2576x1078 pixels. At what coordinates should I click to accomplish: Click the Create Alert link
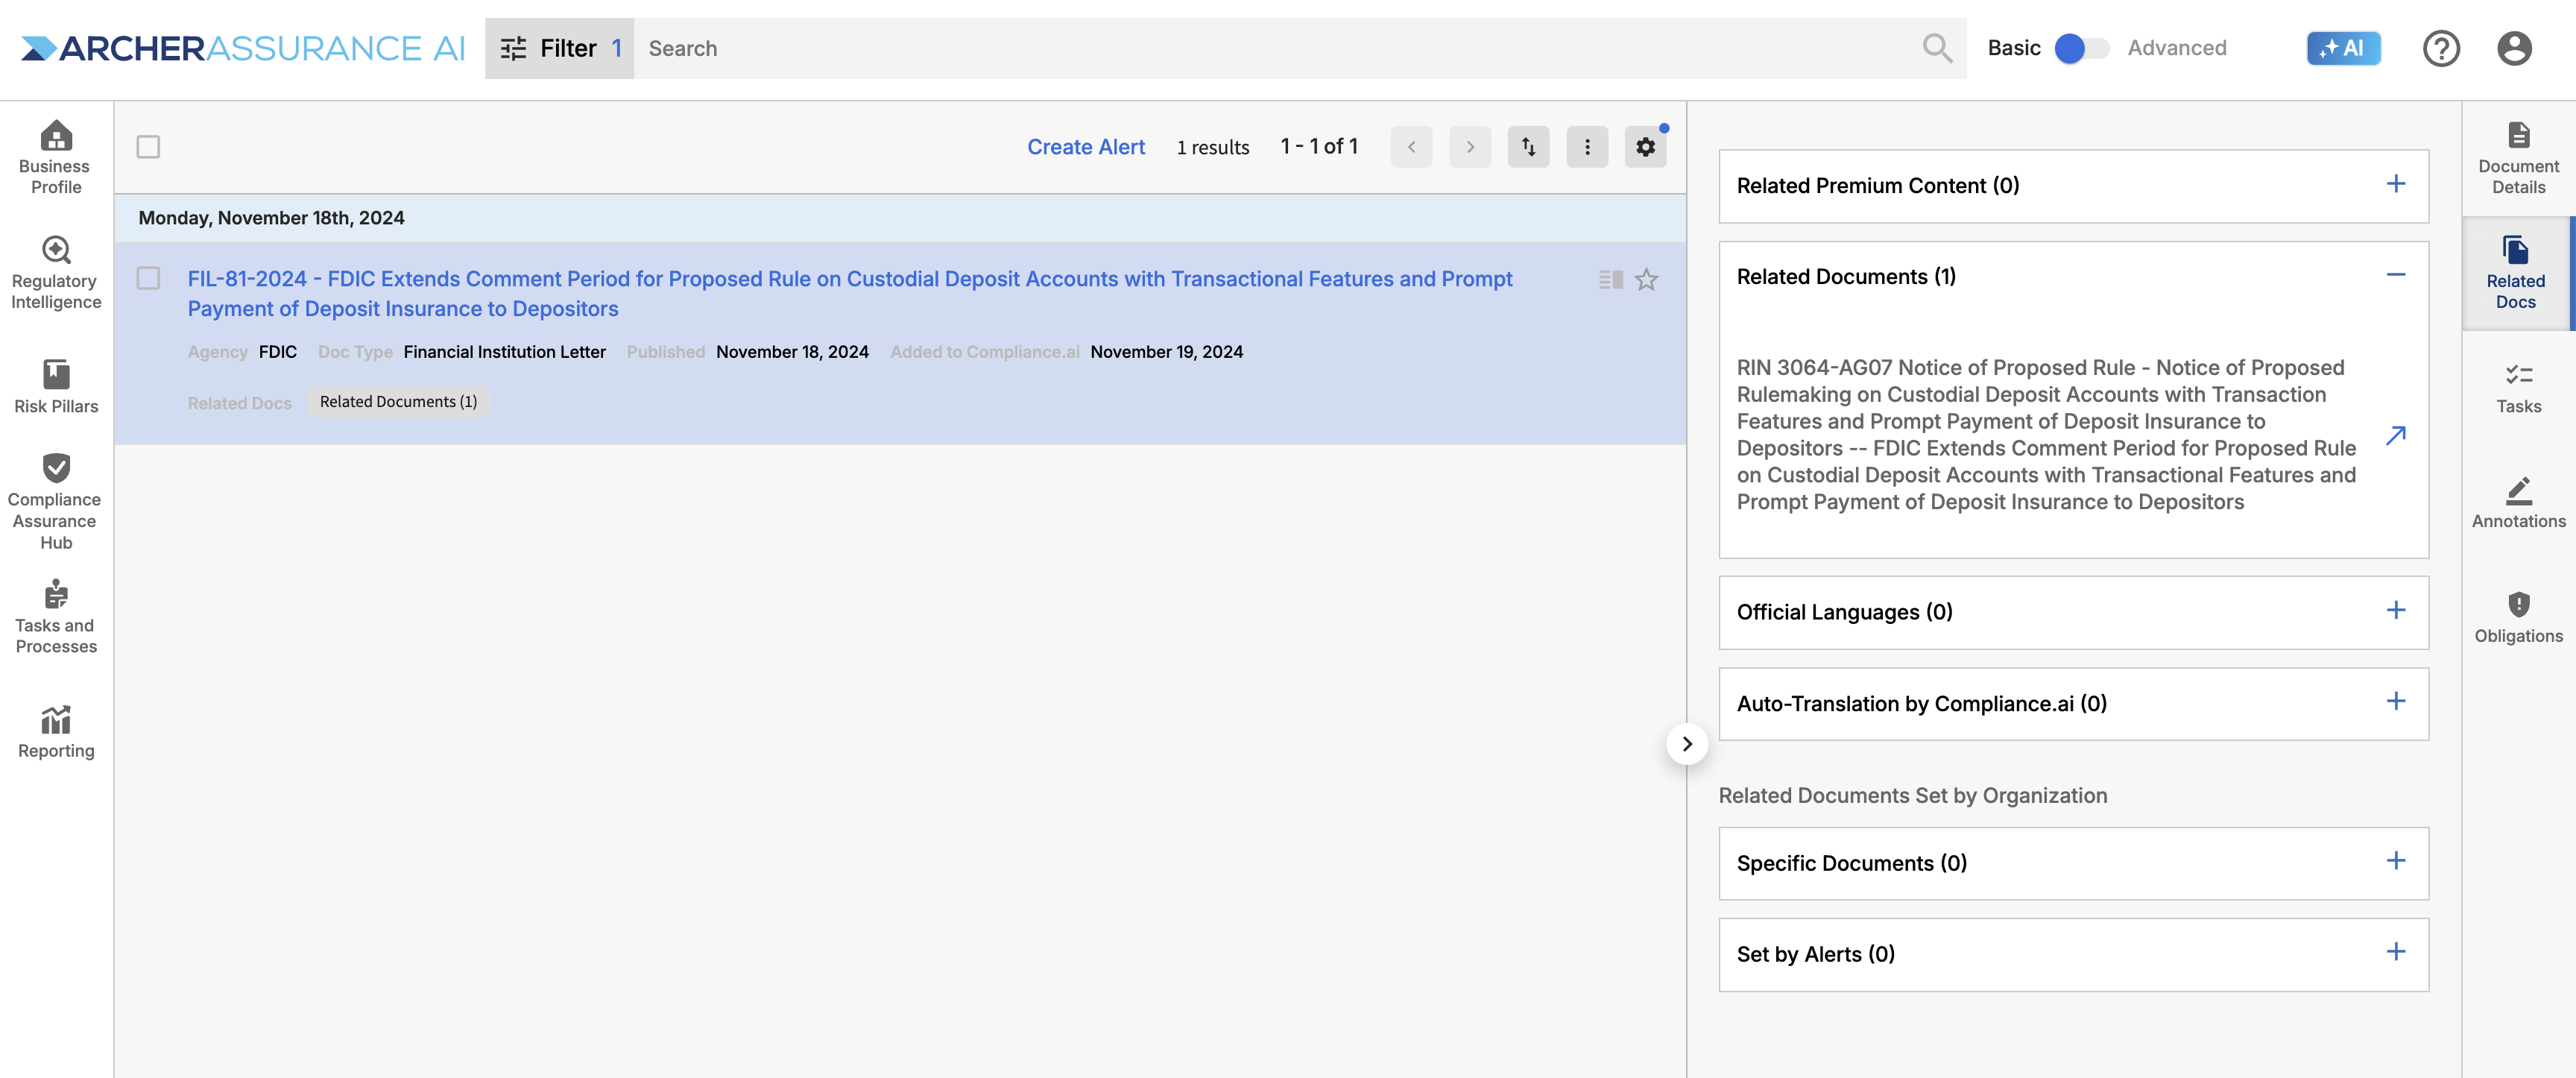[x=1085, y=147]
